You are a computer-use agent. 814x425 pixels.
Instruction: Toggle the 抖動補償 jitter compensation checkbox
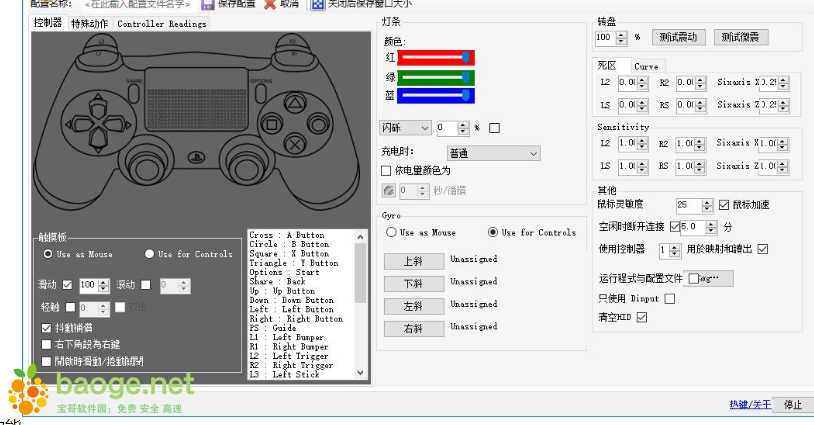pyautogui.click(x=47, y=328)
